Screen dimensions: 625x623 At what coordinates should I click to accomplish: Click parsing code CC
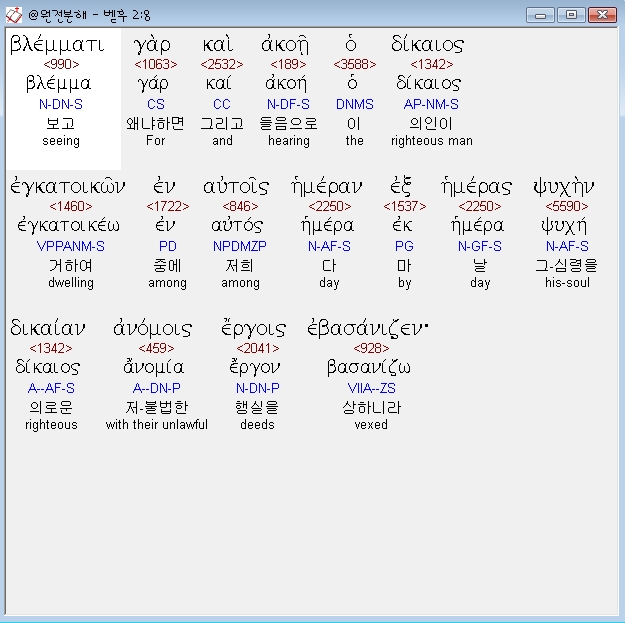(222, 104)
